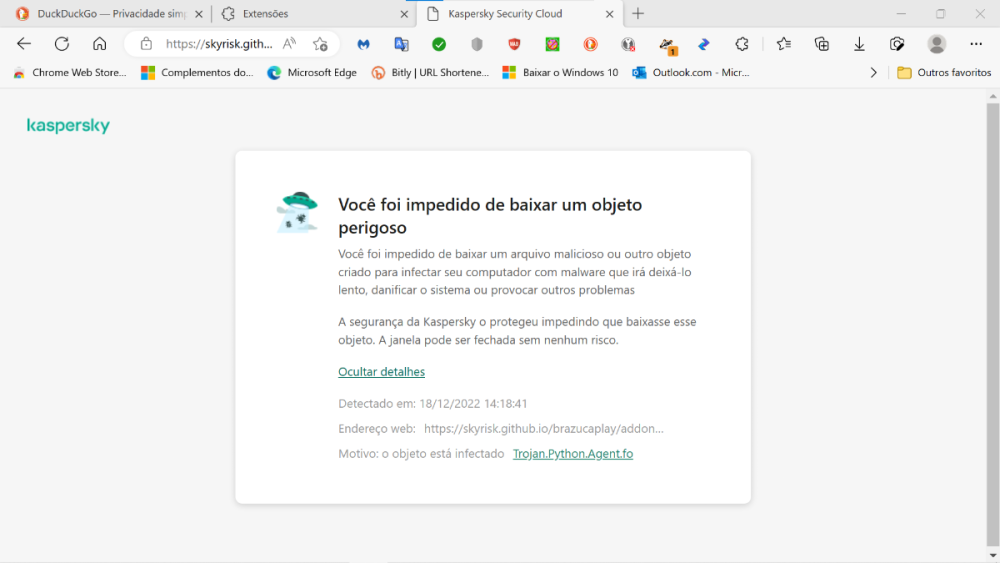Close the Kaspersky Security Cloud tab

609,14
